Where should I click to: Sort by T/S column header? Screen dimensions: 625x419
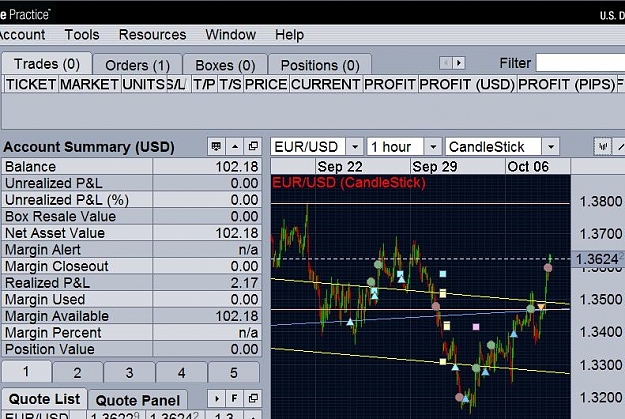pyautogui.click(x=230, y=84)
